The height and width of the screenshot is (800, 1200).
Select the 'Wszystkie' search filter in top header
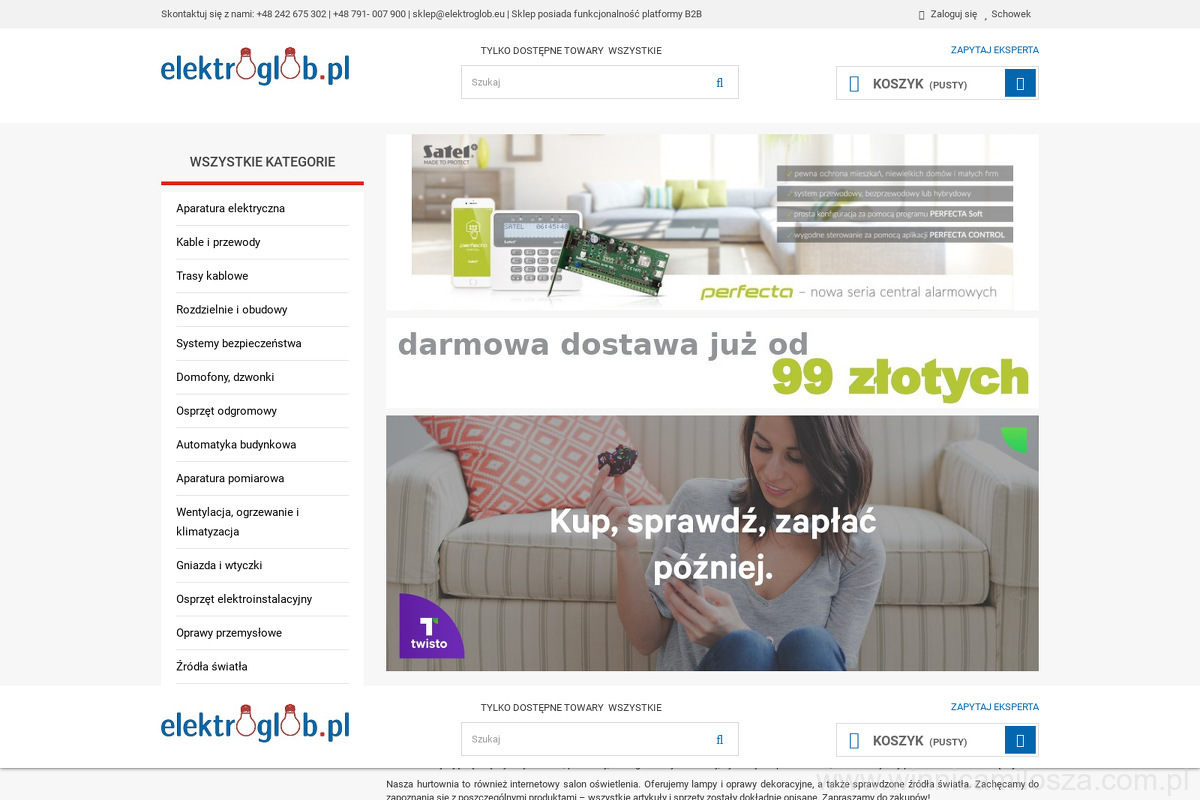(634, 51)
